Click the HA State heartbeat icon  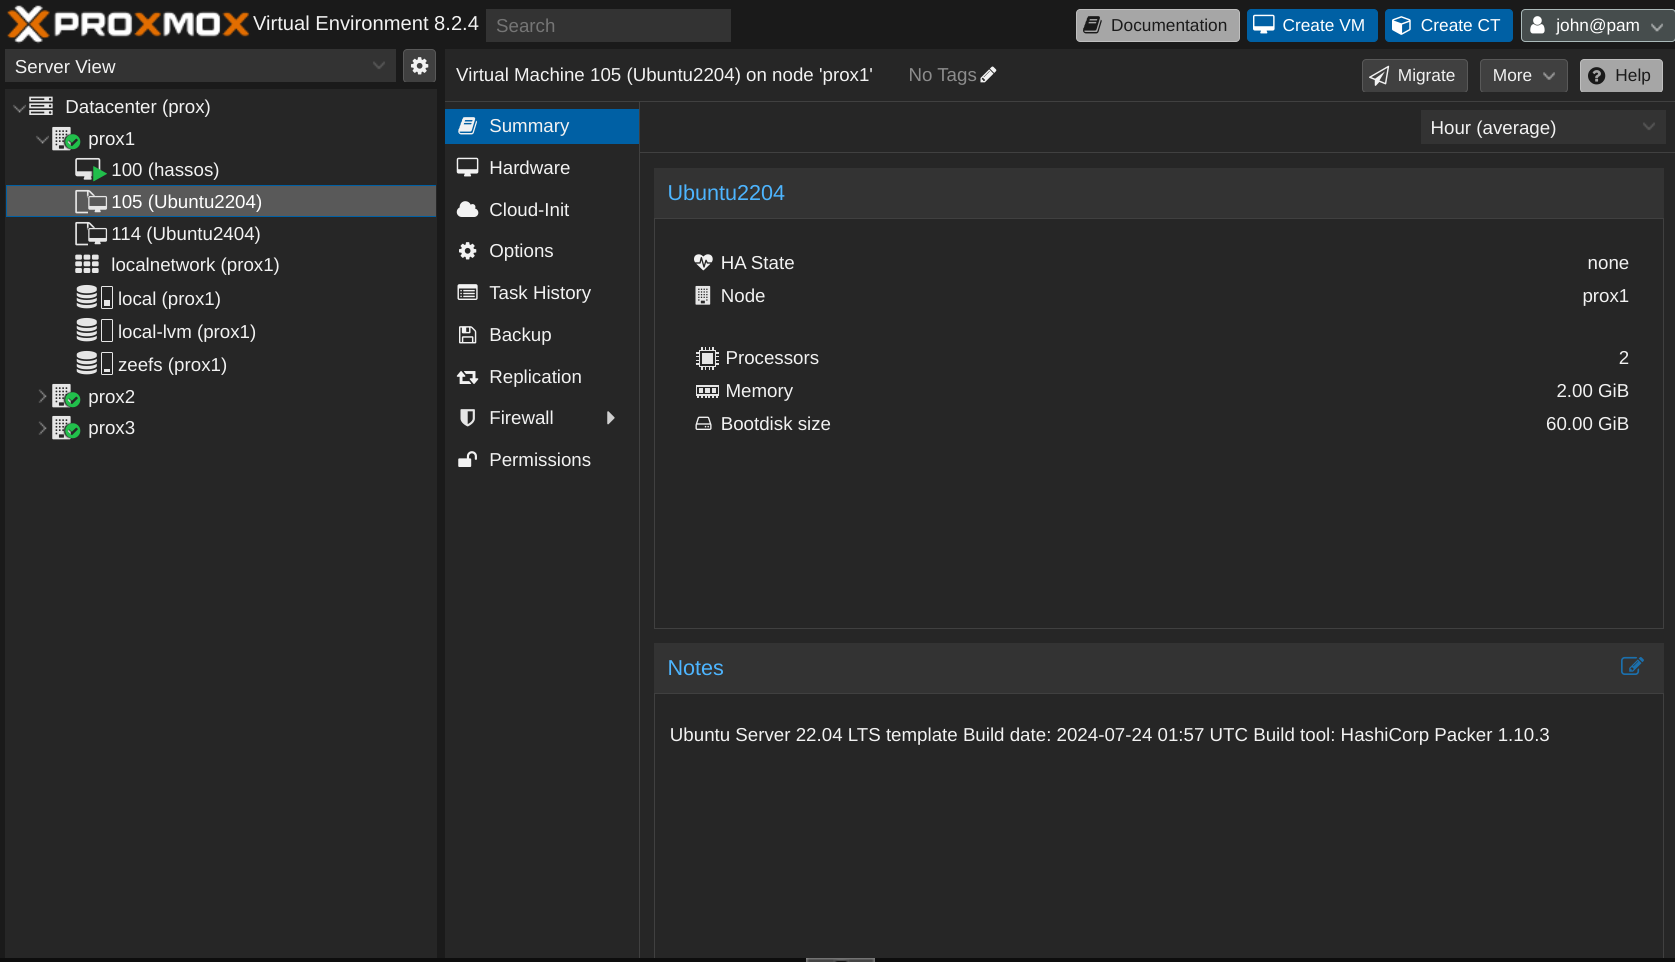tap(703, 263)
